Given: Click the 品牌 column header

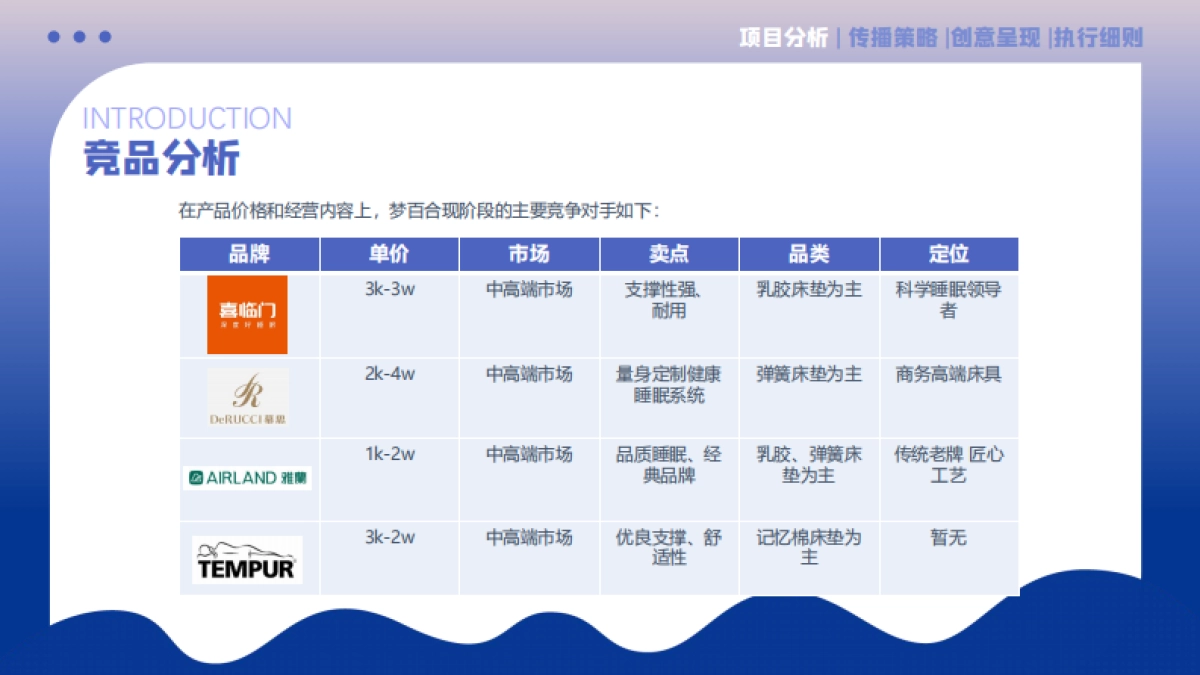Looking at the screenshot, I should (x=249, y=254).
